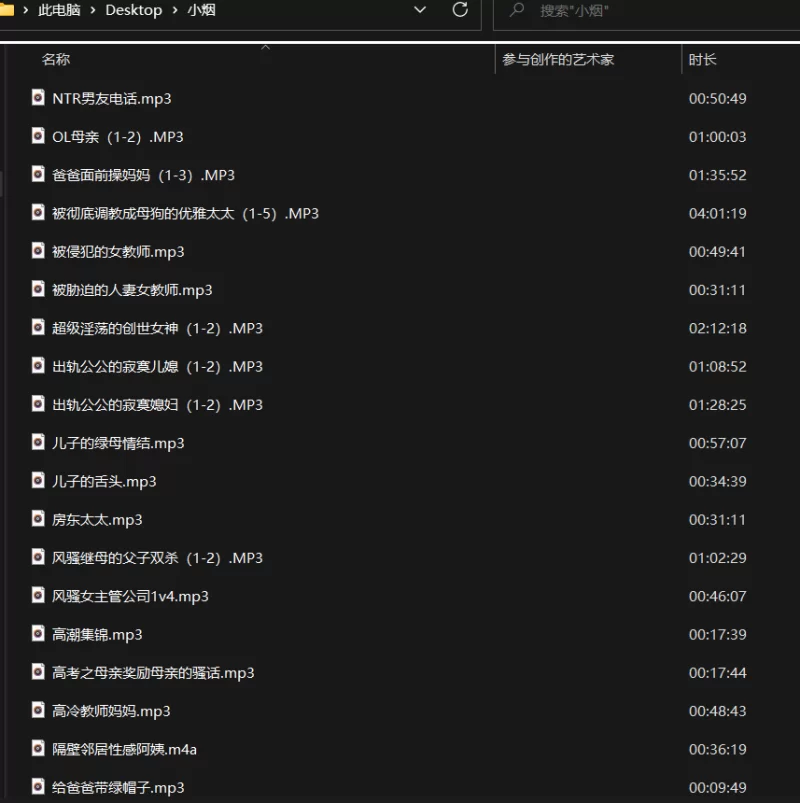Click the icon beside 高冷教师妈妈.mp3
The height and width of the screenshot is (803, 800).
point(38,710)
